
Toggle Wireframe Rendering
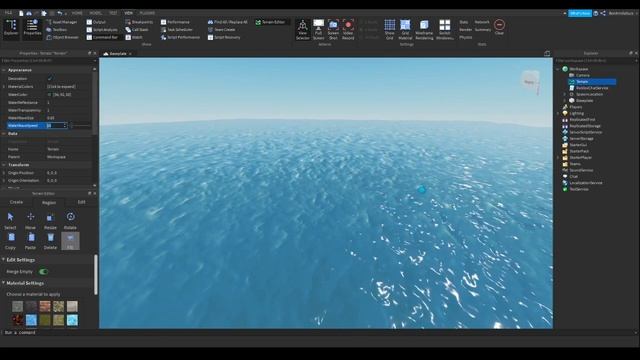[424, 29]
